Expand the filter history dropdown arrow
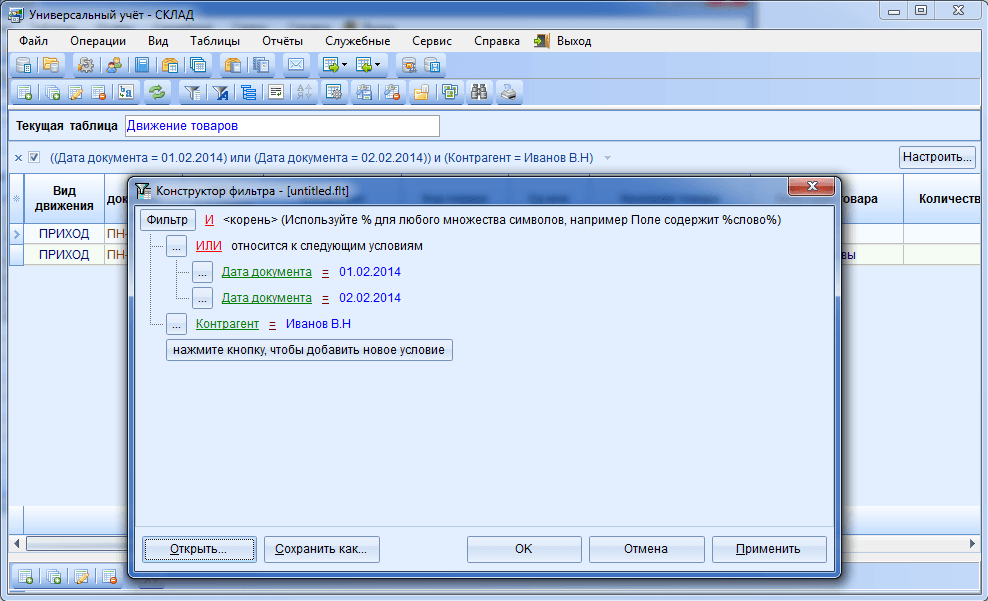The image size is (988, 601). coord(607,158)
